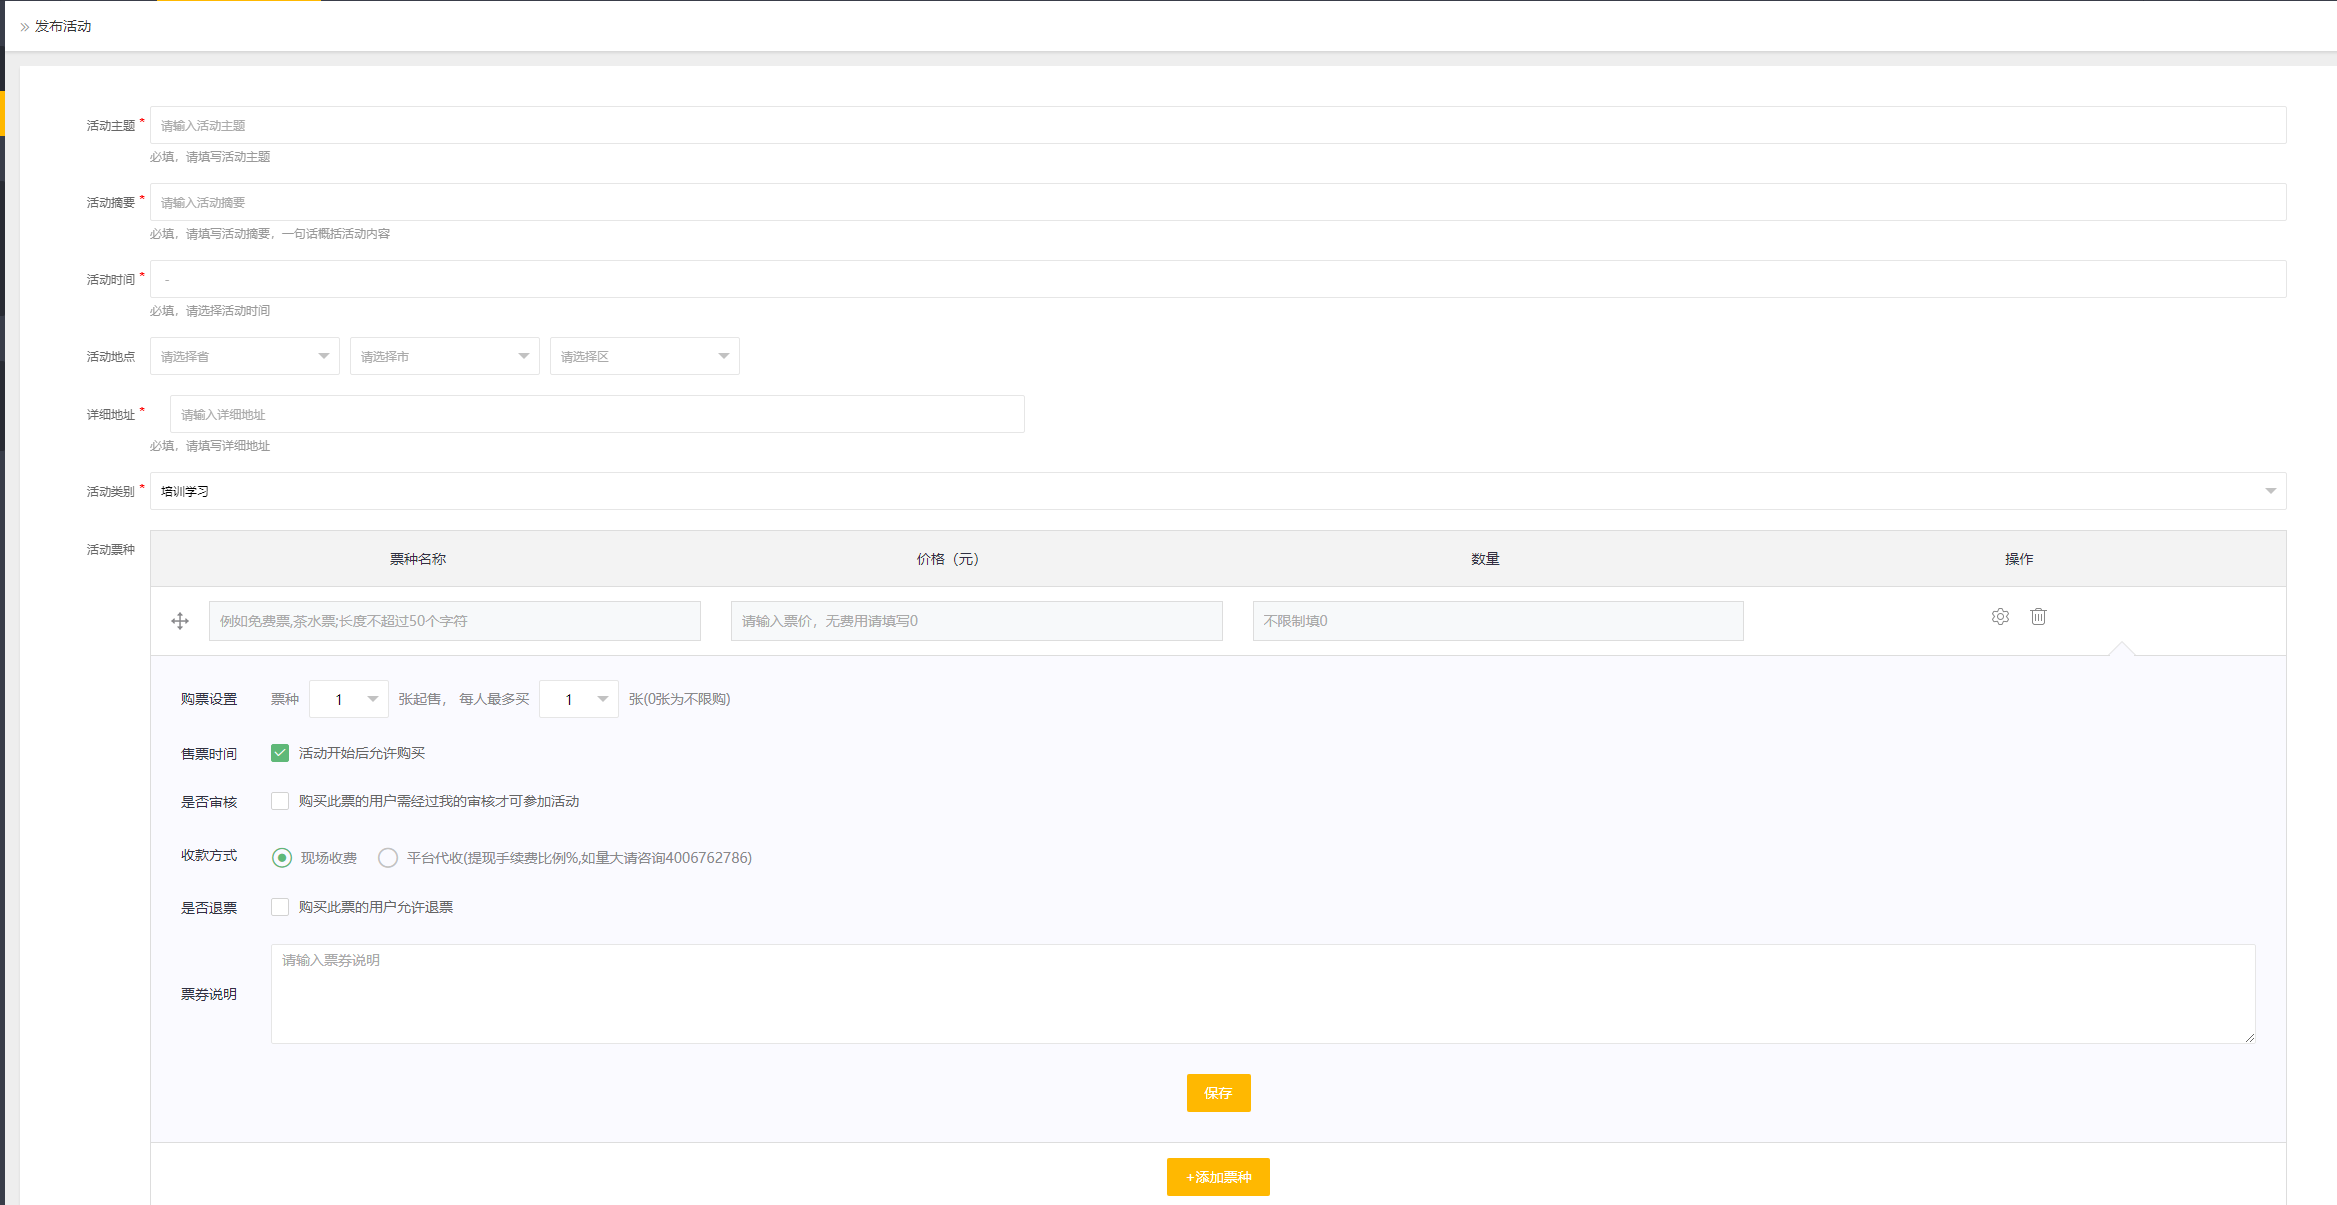Image resolution: width=2337 pixels, height=1205 pixels.
Task: Click the 发布活动 breadcrumb tab
Action: [x=63, y=26]
